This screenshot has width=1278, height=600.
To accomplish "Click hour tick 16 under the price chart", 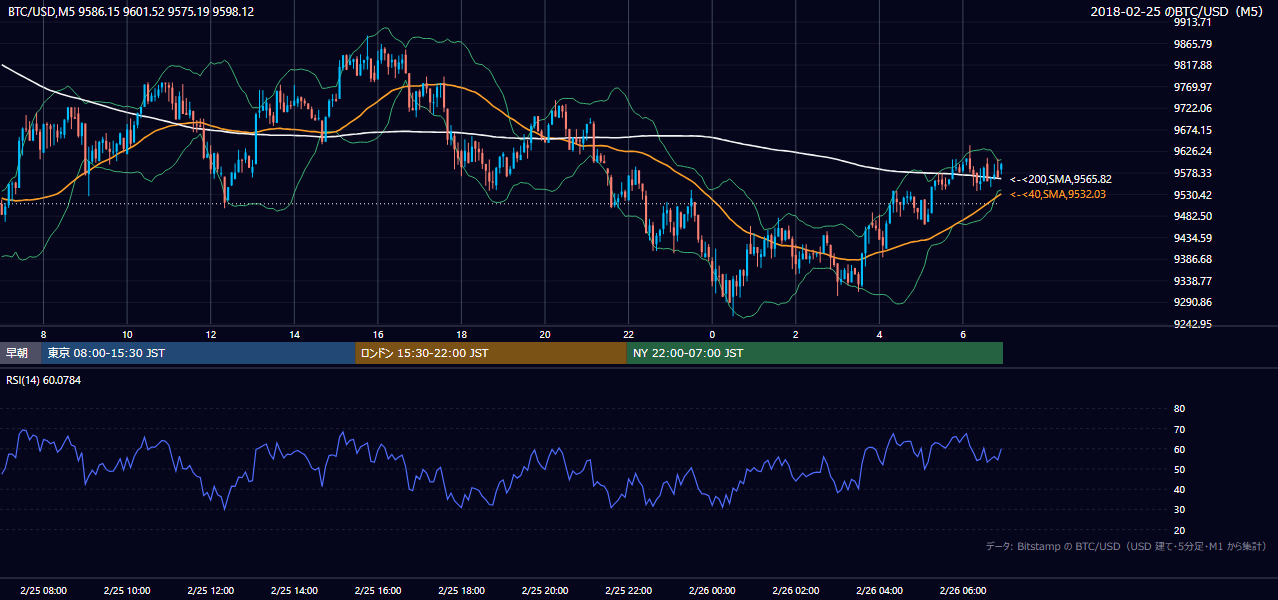I will 378,334.
